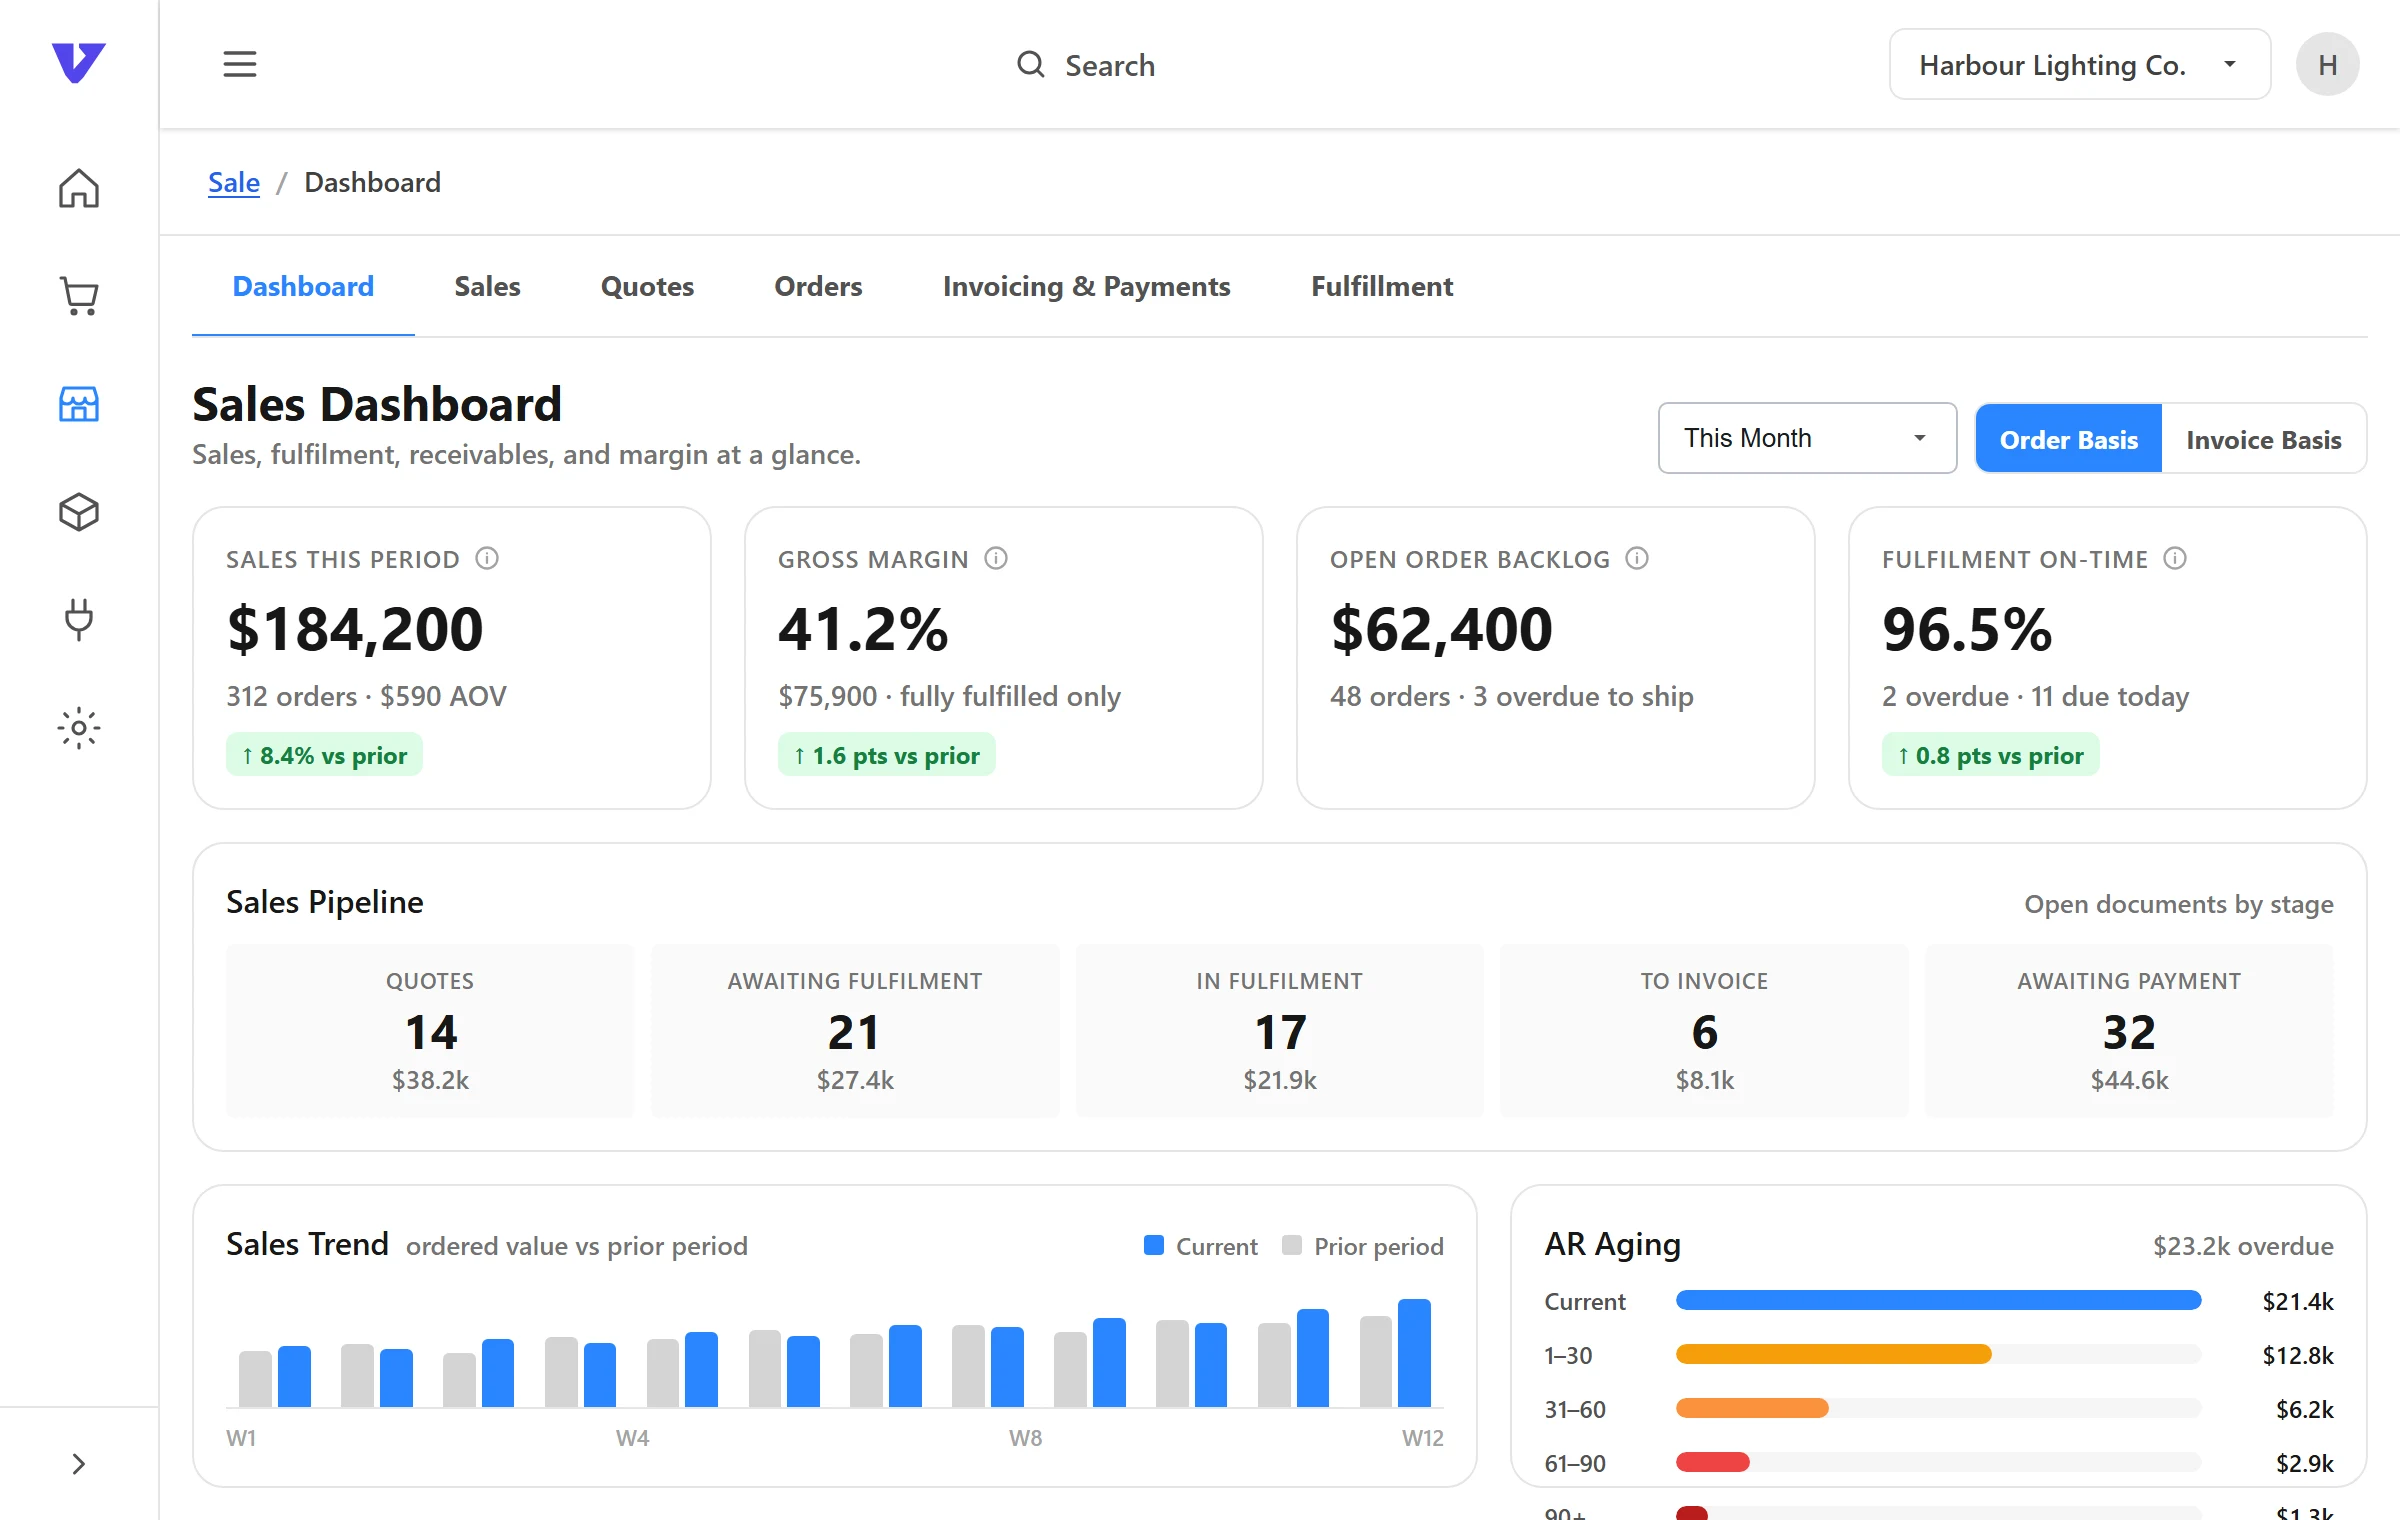Image resolution: width=2400 pixels, height=1520 pixels.
Task: Click the gray W1 prior-period bar
Action: point(255,1379)
